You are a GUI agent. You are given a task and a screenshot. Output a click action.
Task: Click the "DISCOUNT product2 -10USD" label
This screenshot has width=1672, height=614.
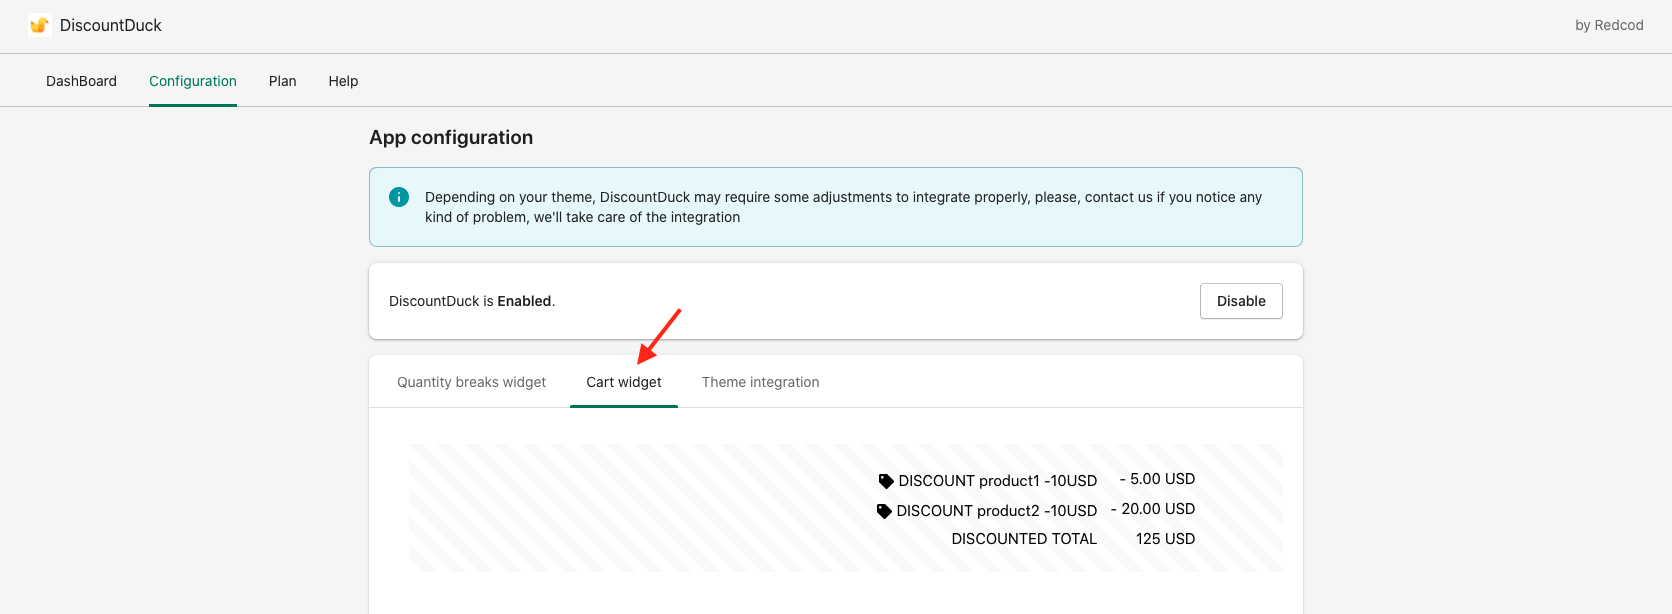coord(996,511)
